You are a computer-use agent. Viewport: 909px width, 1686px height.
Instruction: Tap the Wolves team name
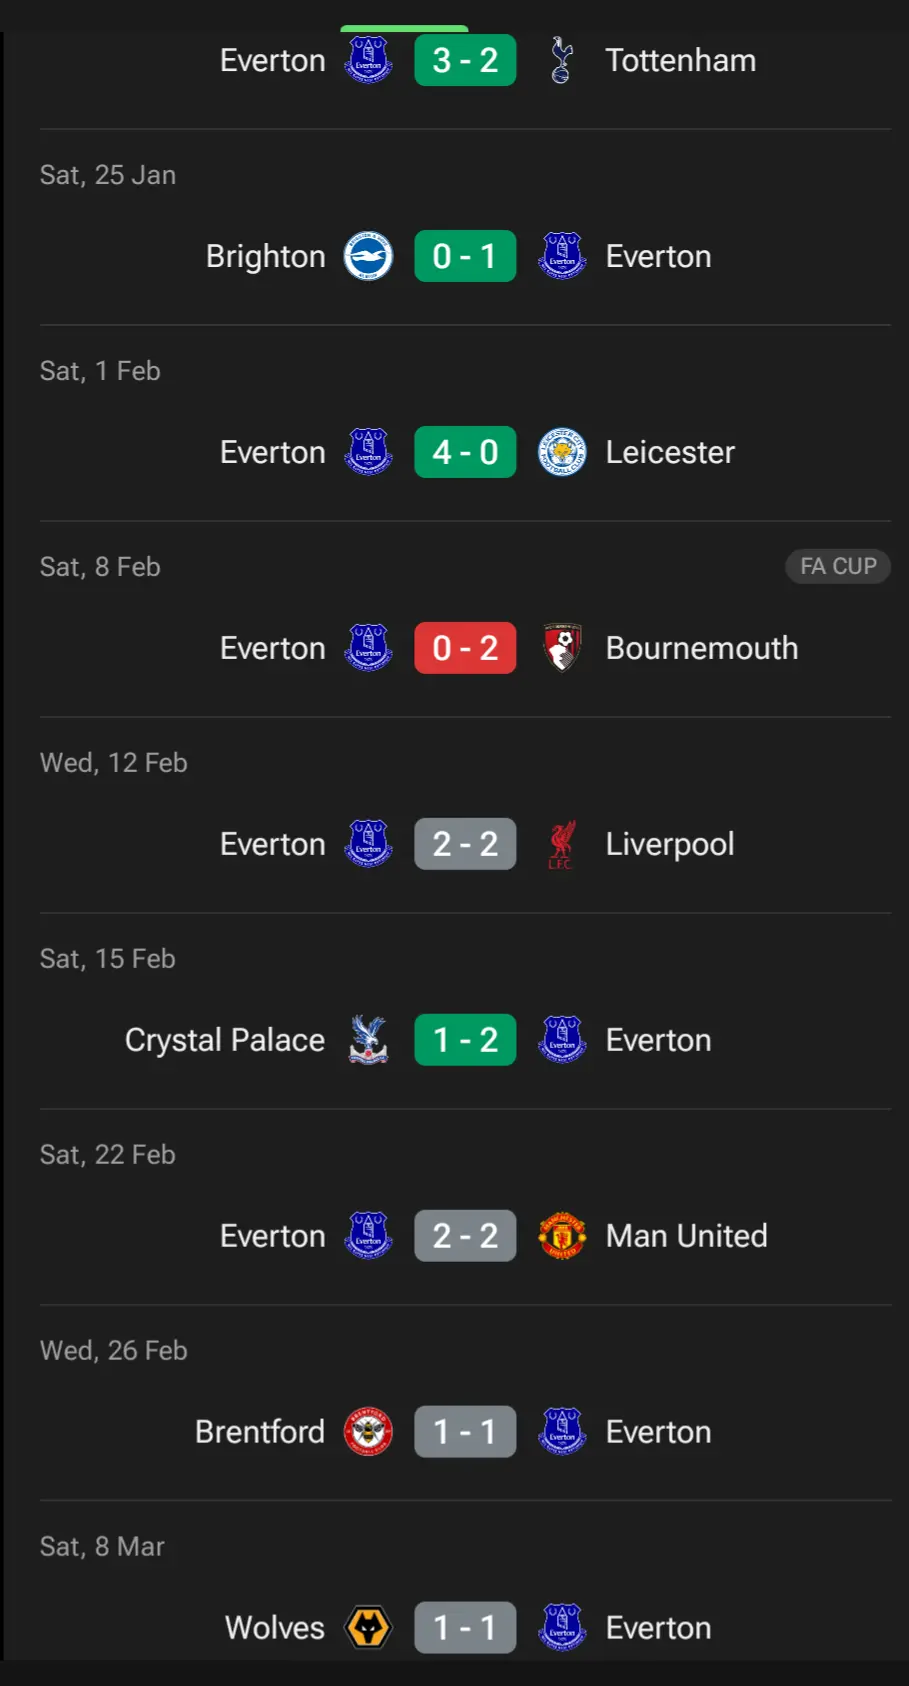click(275, 1628)
